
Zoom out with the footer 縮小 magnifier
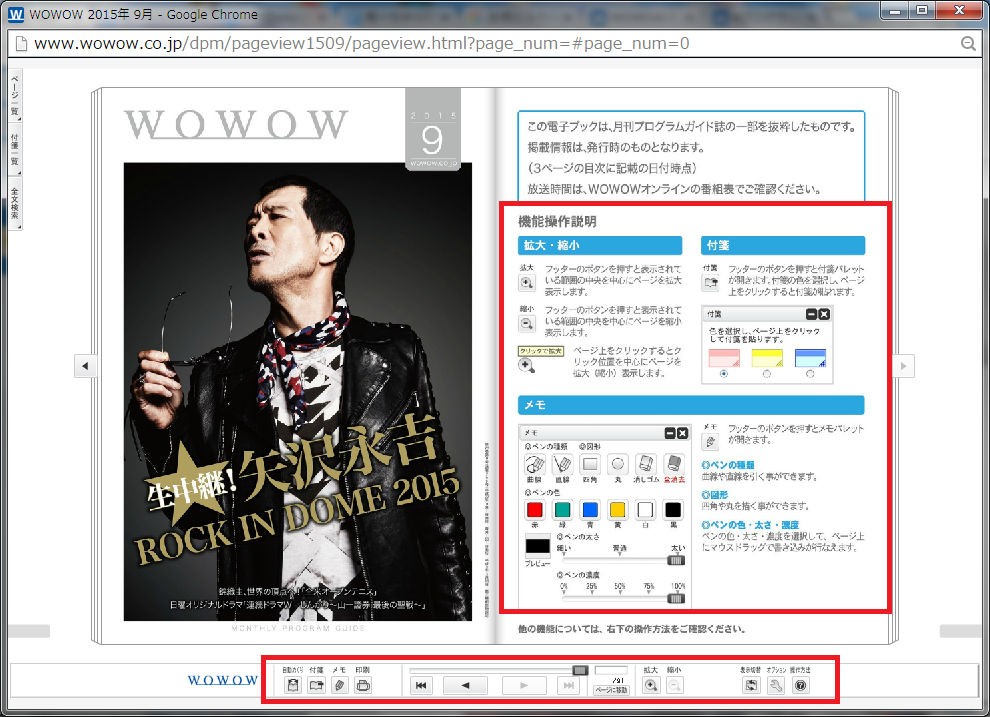tap(674, 685)
